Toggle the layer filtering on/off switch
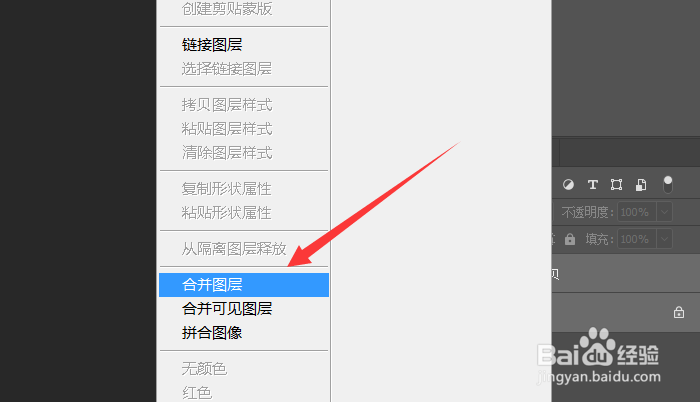This screenshot has height=402, width=700. (668, 184)
